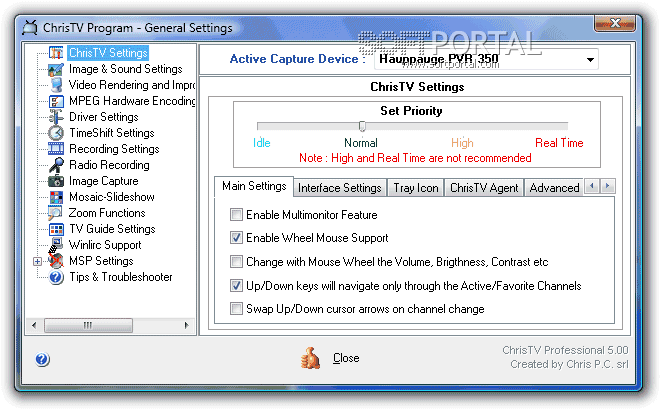661x410 pixels.
Task: Select Image Capture in the tree
Action: 104,181
